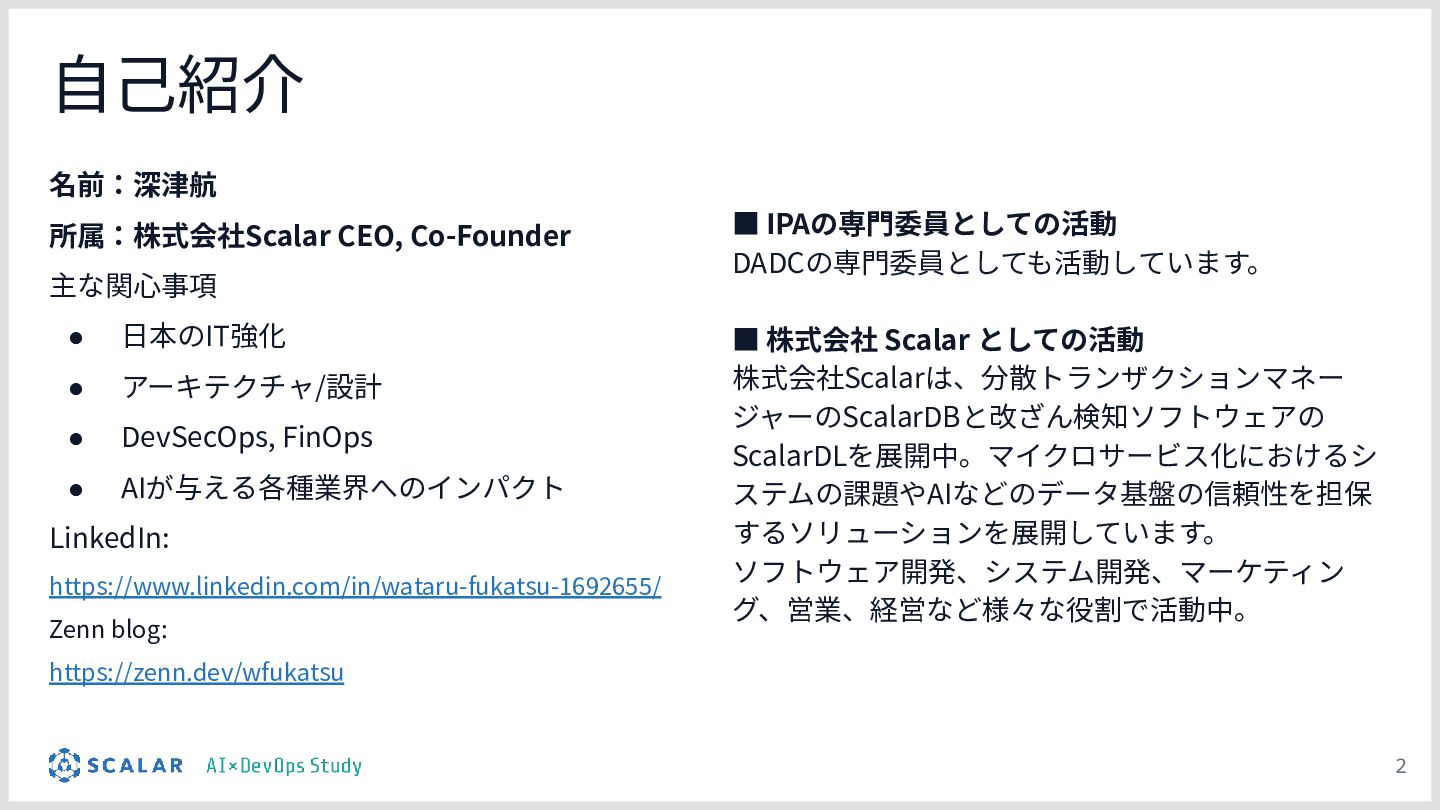Click the 所属 Scalar CEO, Co-Founder line
Viewport: 1440px width, 810px height.
[310, 236]
